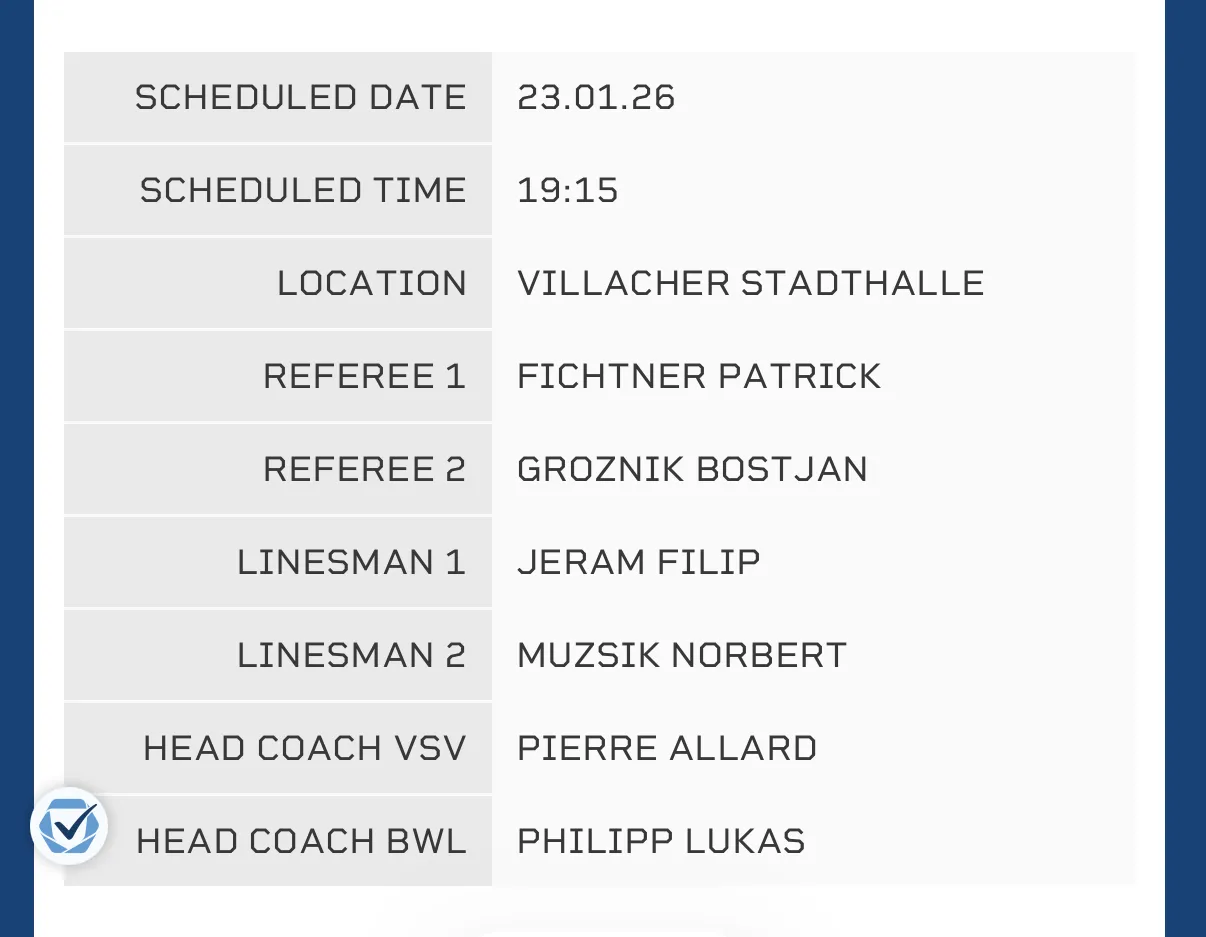This screenshot has height=937, width=1206.
Task: Select the date value 23.01.26
Action: 596,98
